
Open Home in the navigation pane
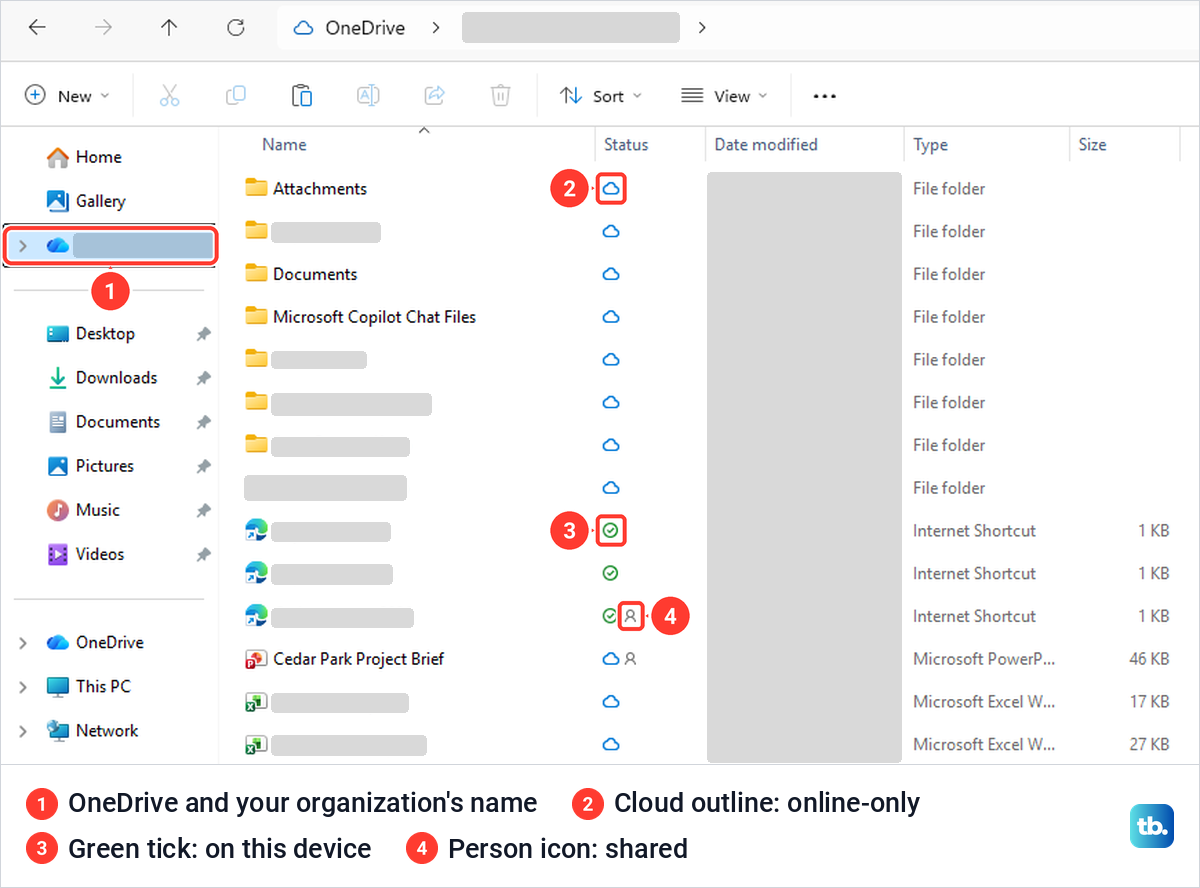[x=85, y=157]
